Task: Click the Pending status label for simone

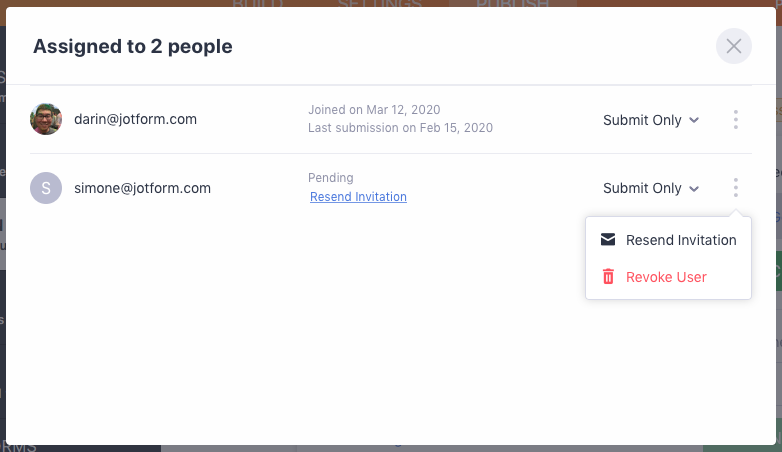Action: [x=331, y=178]
